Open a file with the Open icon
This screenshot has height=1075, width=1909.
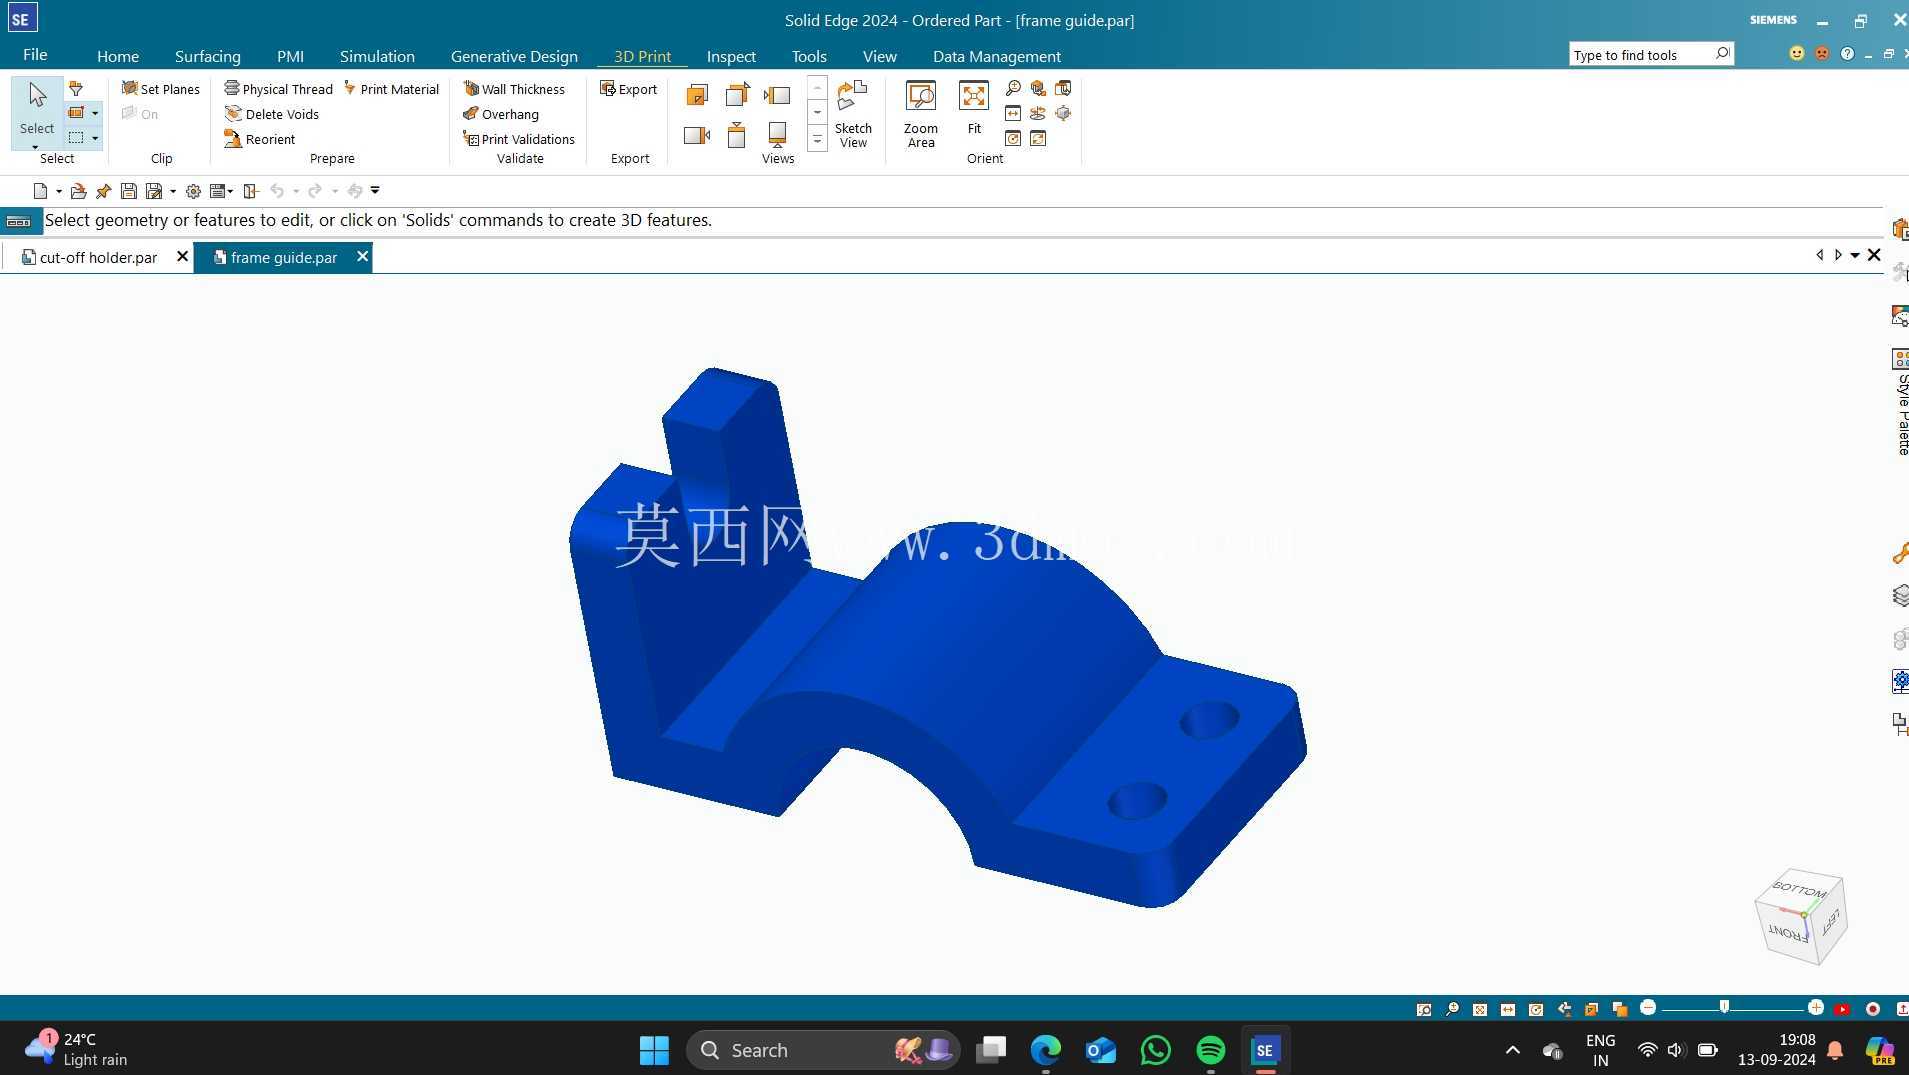coord(78,191)
